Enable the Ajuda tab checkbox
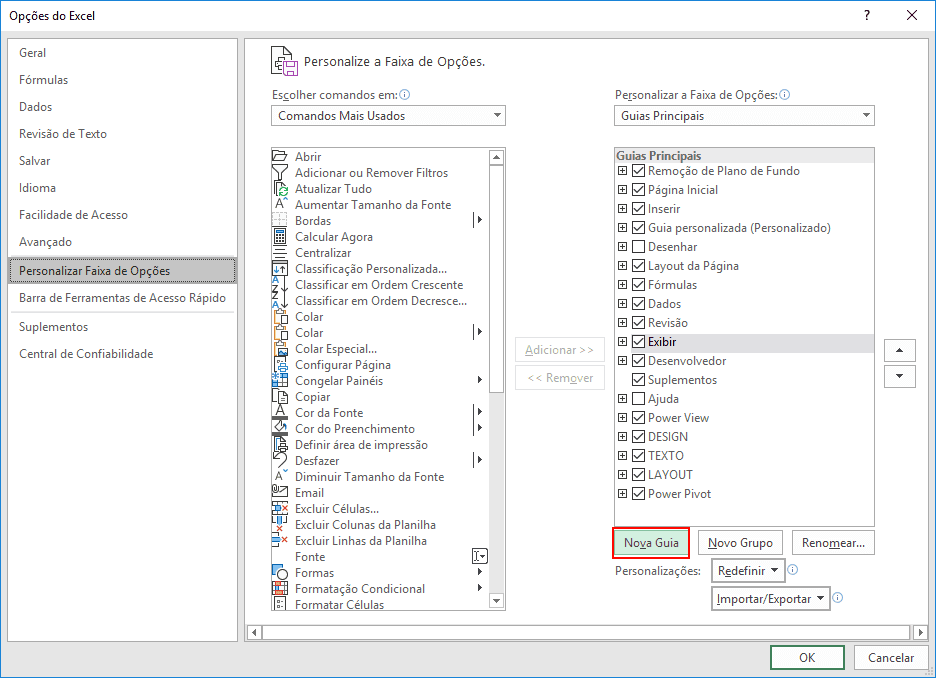936x678 pixels. [637, 398]
